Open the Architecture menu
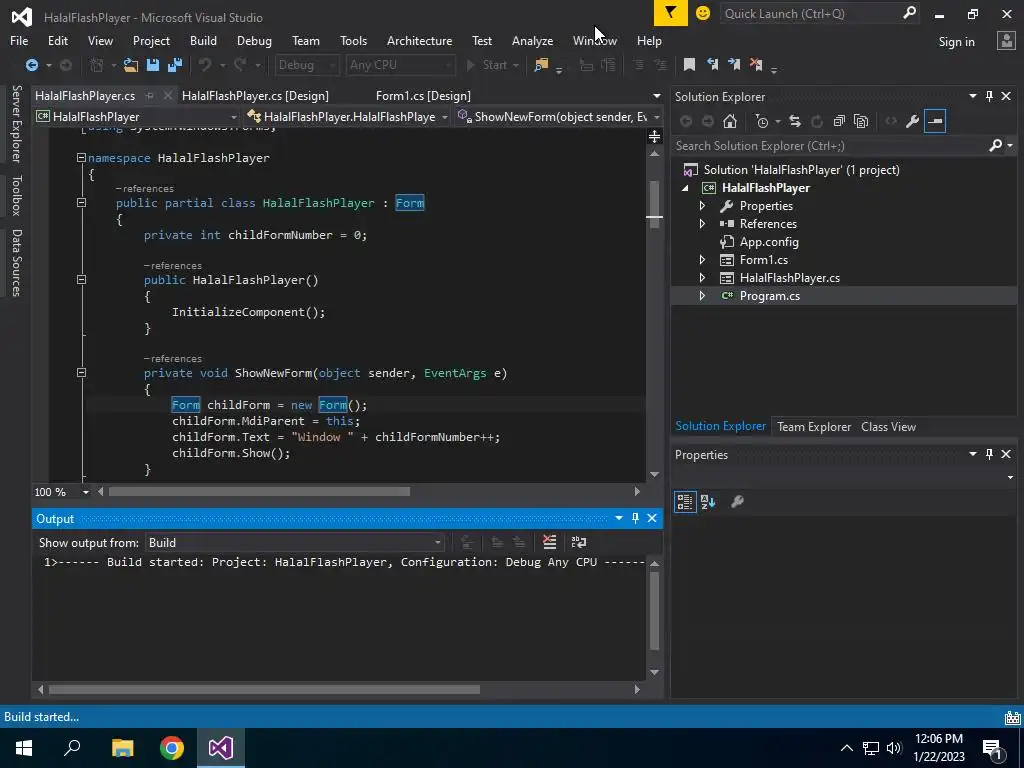This screenshot has height=768, width=1024. [419, 40]
